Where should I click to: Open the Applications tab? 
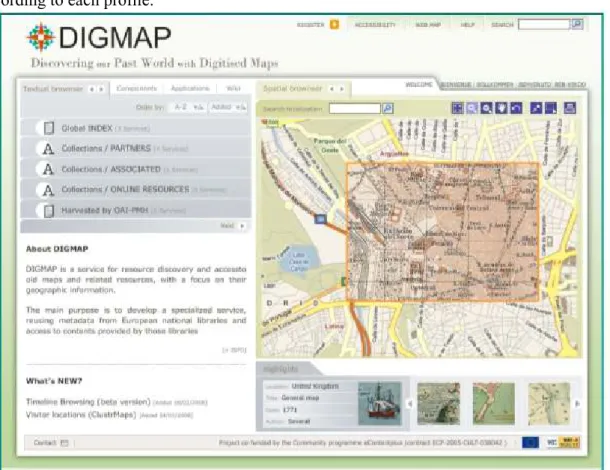[190, 88]
